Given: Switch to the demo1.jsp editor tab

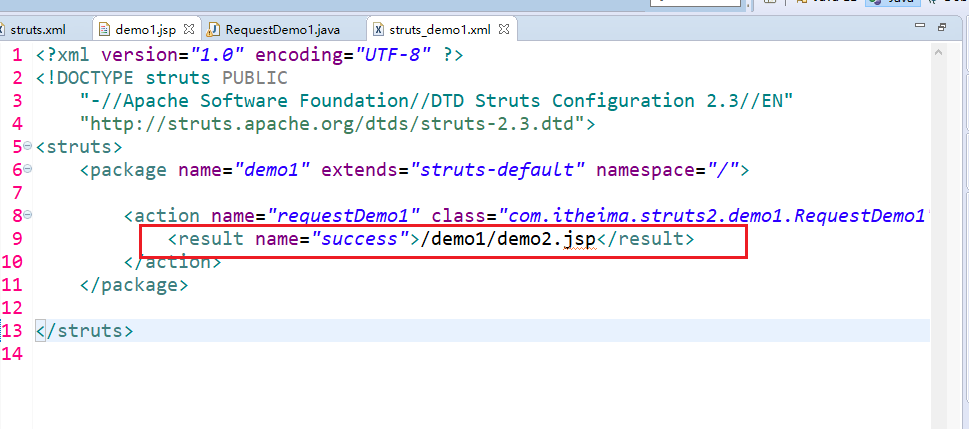Looking at the screenshot, I should tap(146, 29).
